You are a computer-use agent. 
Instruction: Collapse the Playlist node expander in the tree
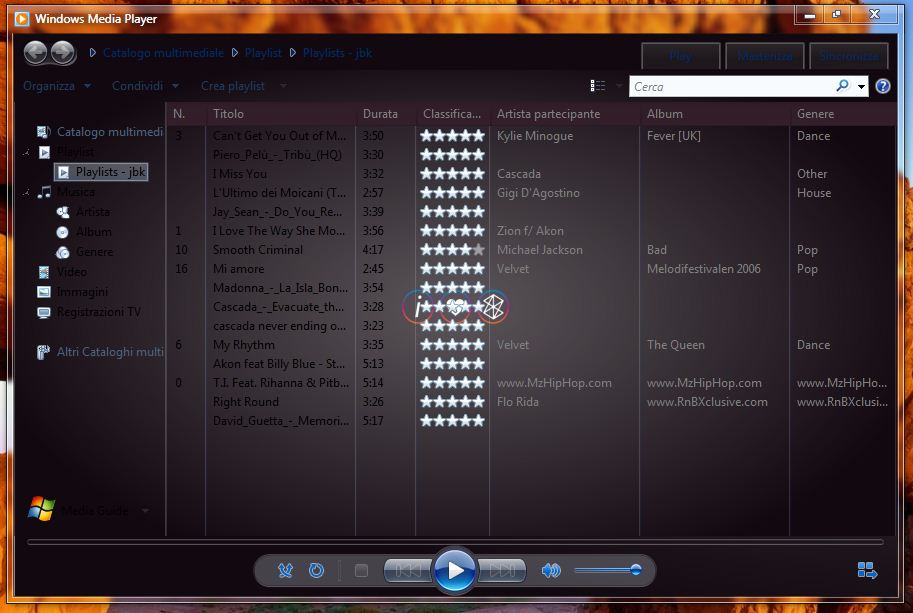(26, 153)
